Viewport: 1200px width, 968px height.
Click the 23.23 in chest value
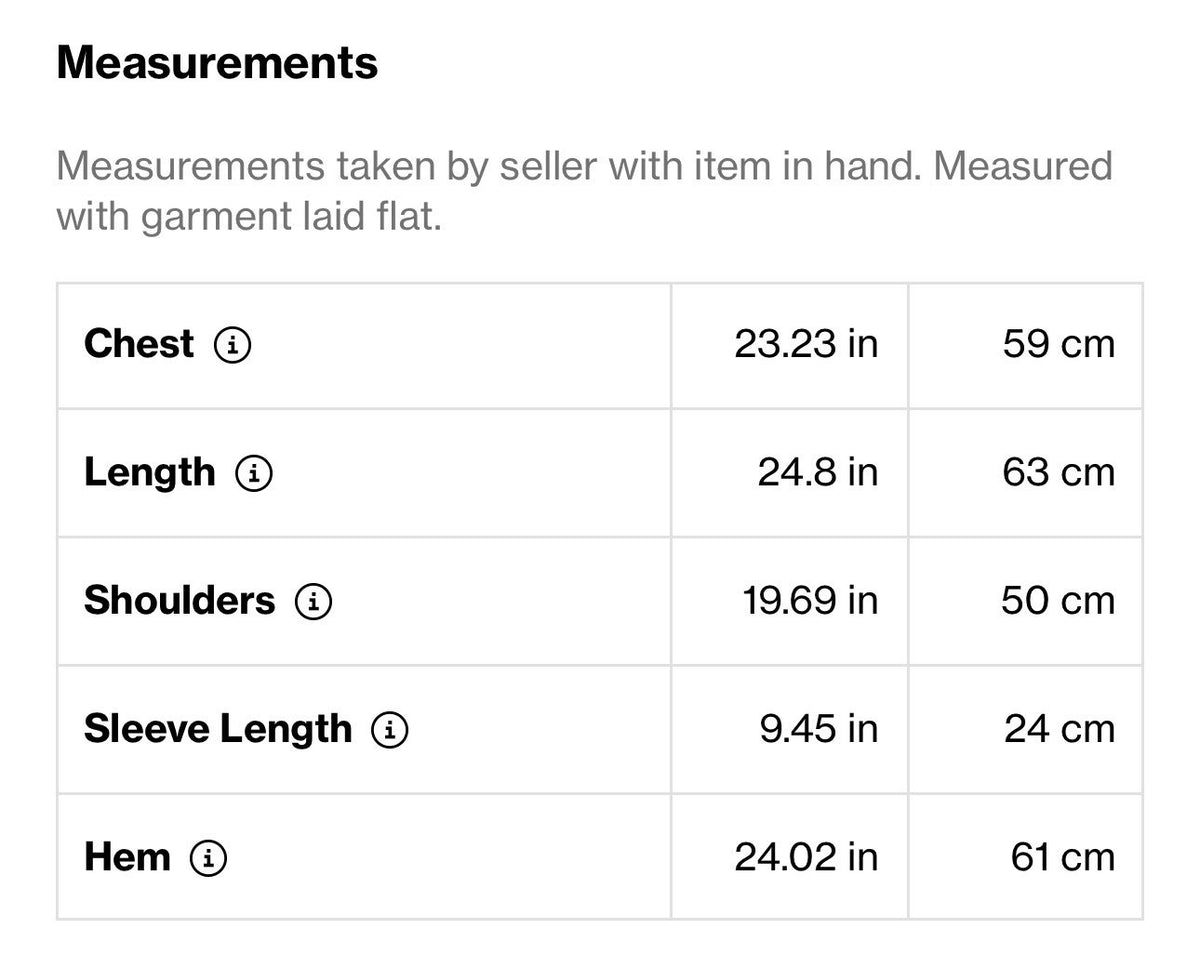coord(806,344)
